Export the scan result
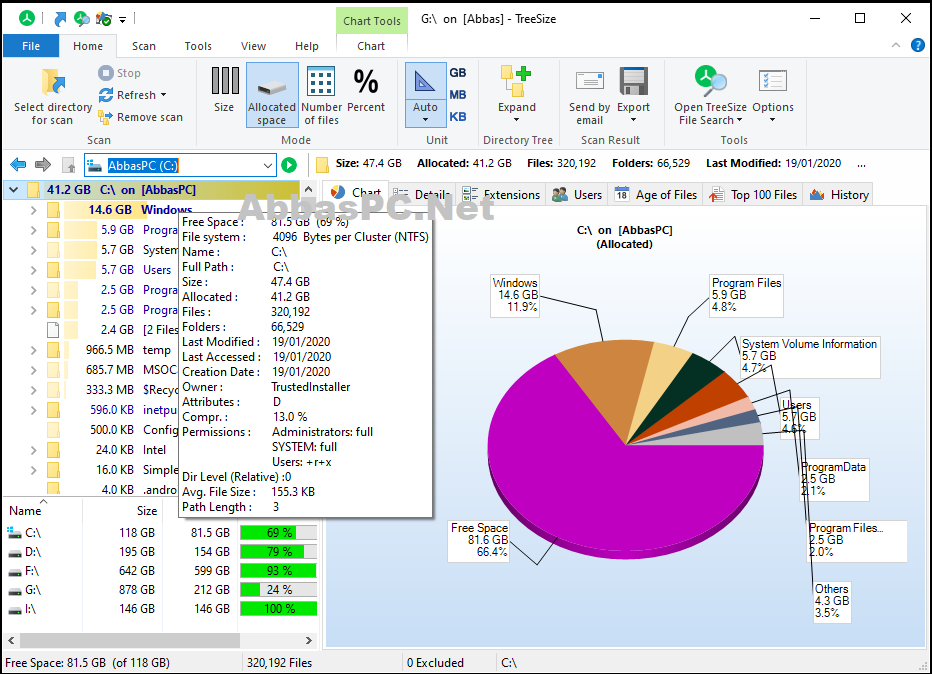The height and width of the screenshot is (674, 932). click(x=633, y=95)
